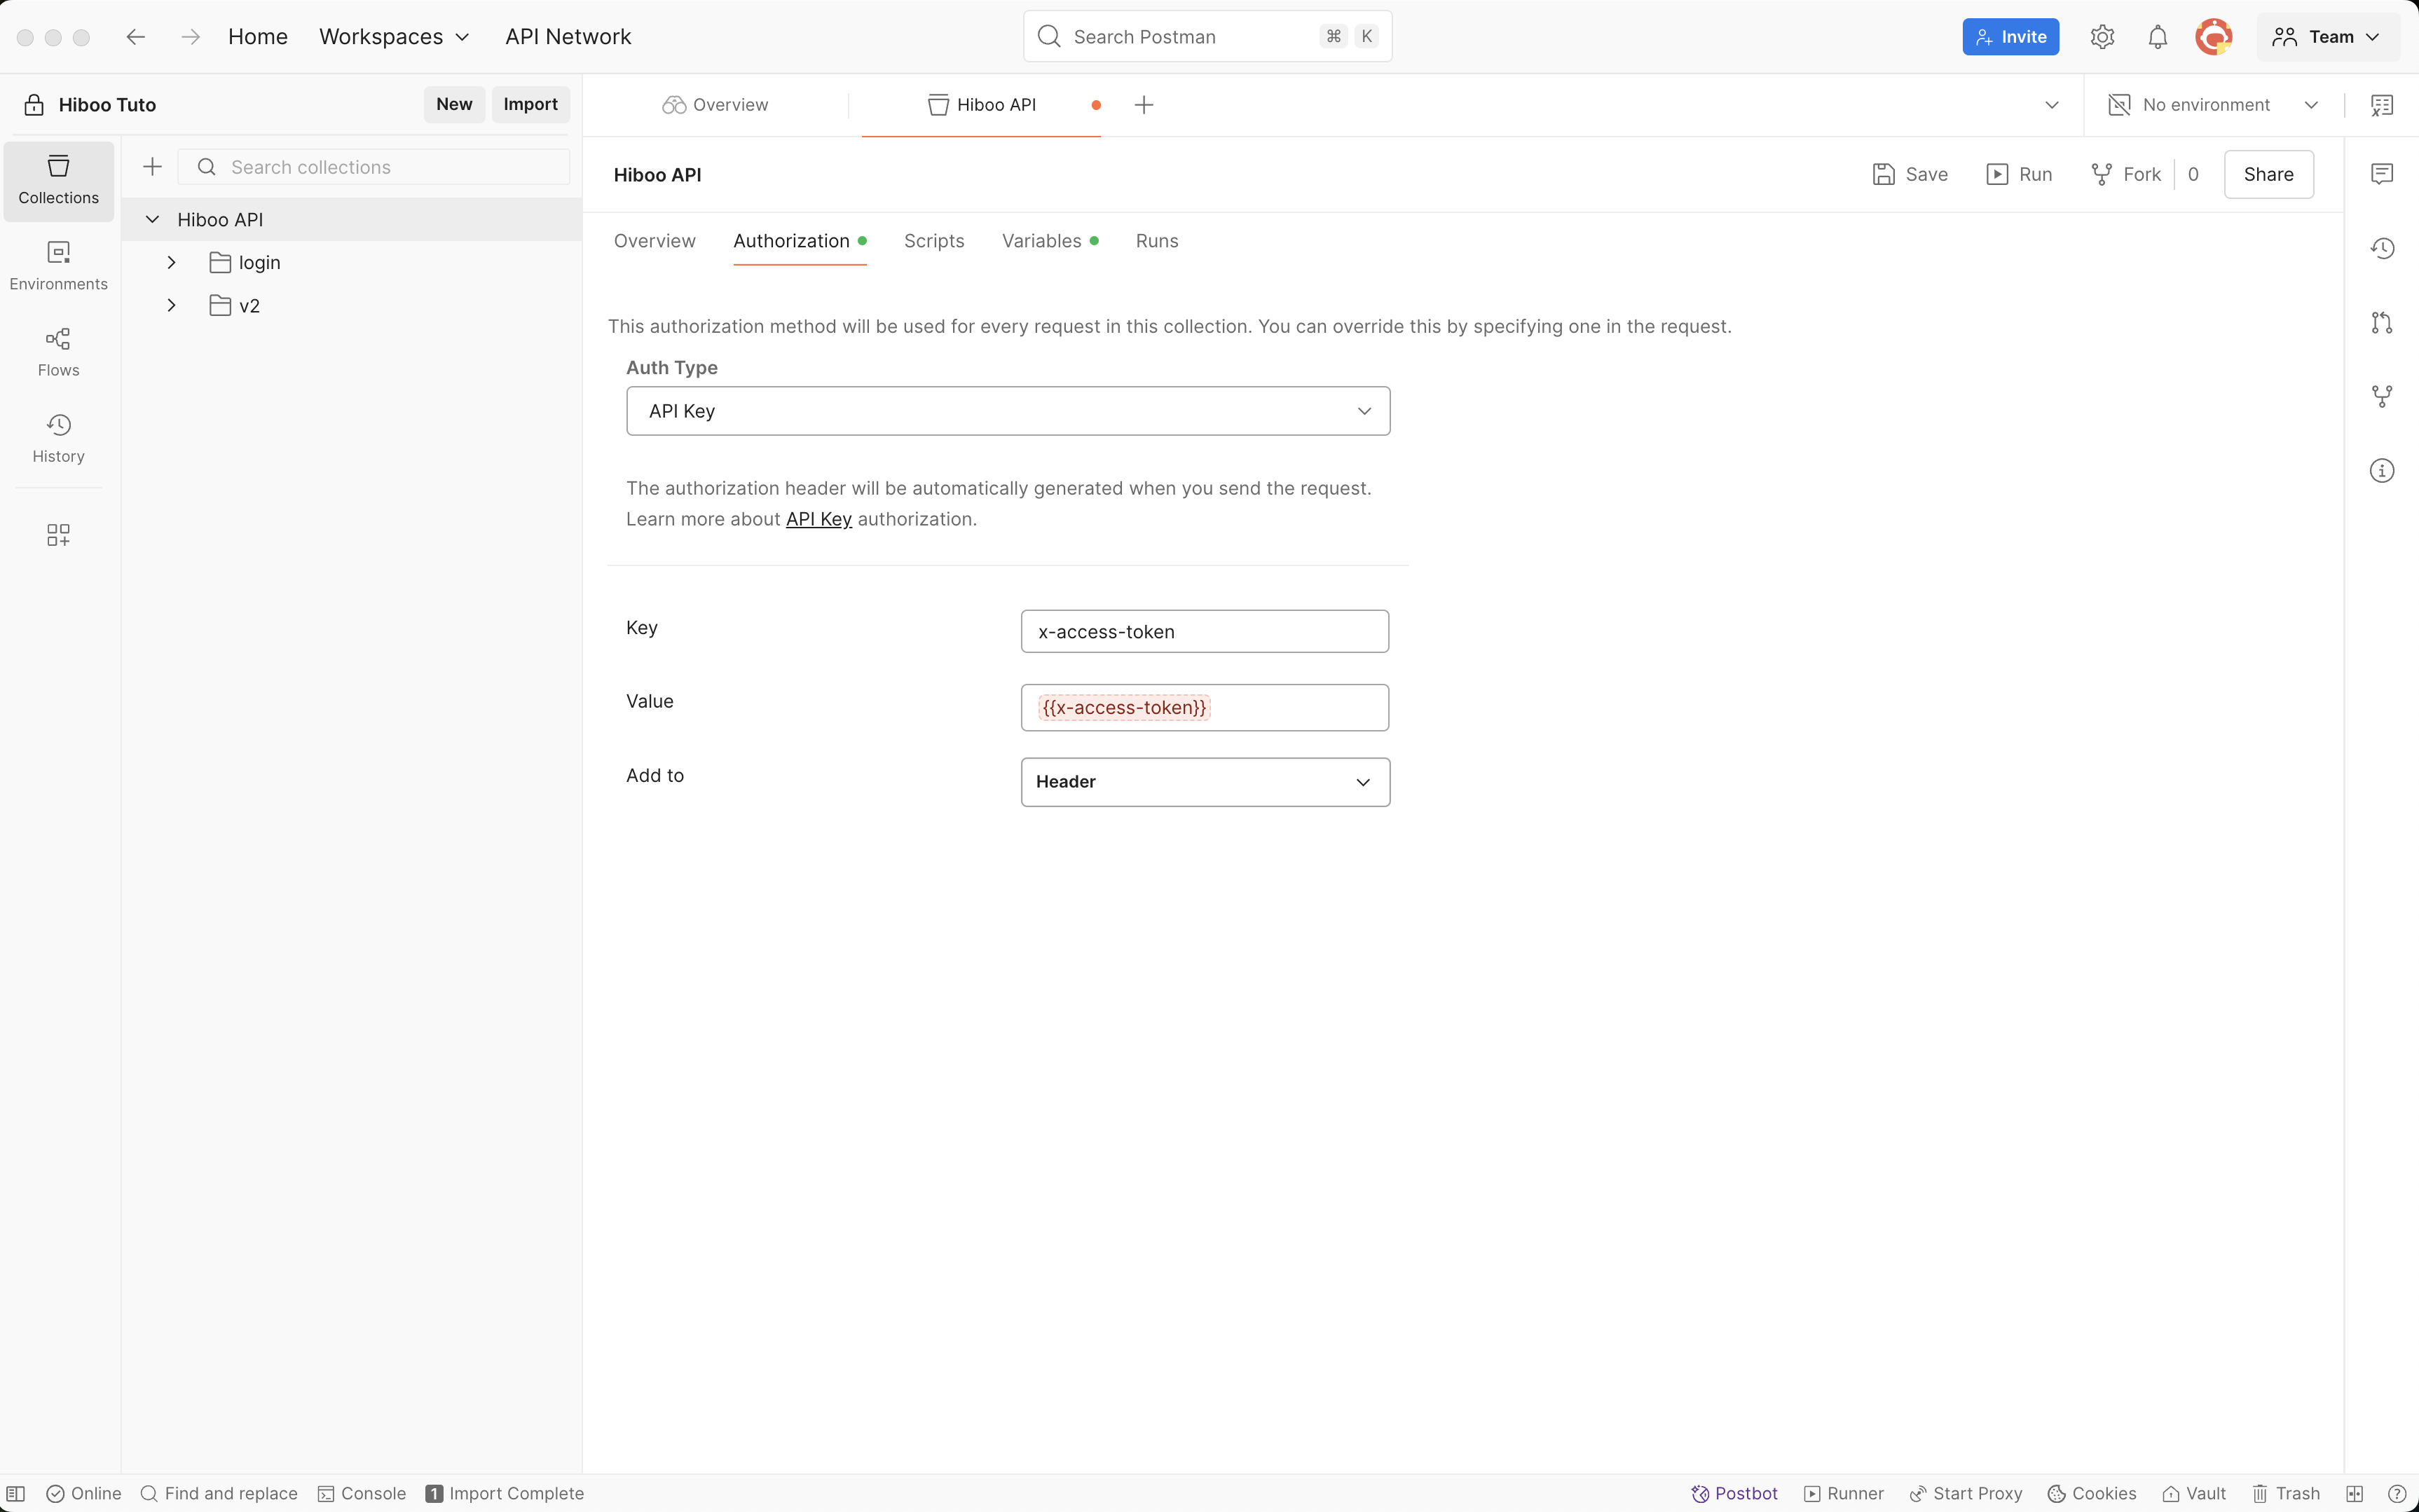
Task: Follow the API Key documentation link
Action: [x=818, y=519]
